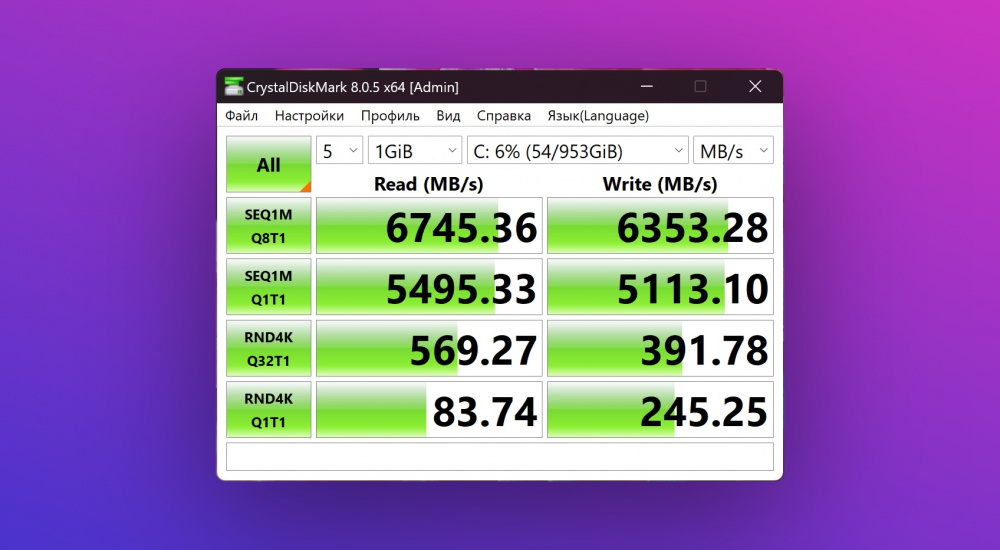1000x550 pixels.
Task: Open the Справка menu
Action: pyautogui.click(x=504, y=115)
